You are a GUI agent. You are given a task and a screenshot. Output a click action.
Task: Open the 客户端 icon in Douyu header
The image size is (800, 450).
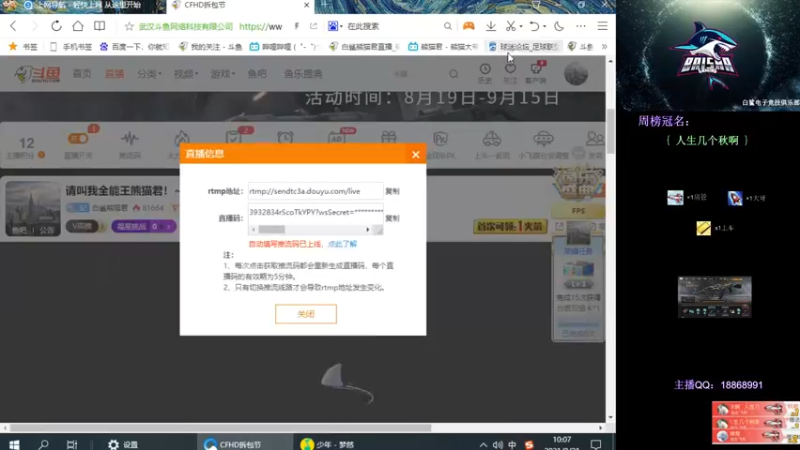[x=536, y=72]
